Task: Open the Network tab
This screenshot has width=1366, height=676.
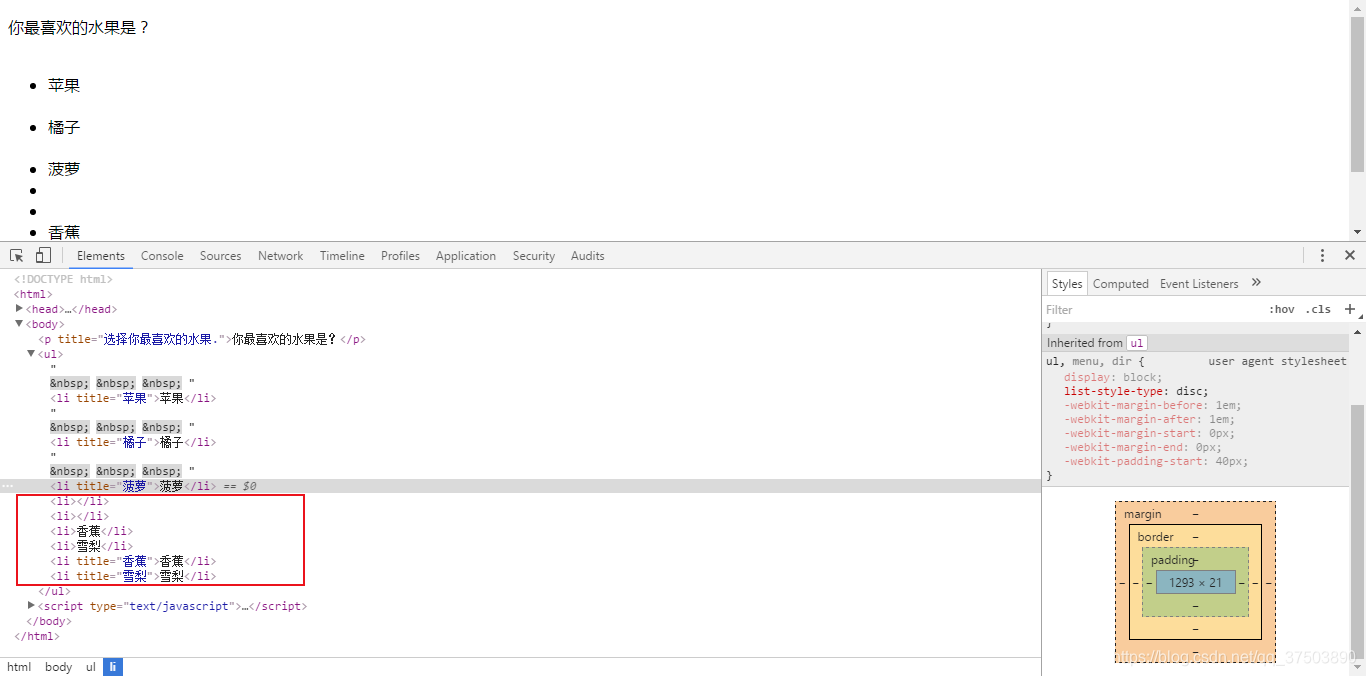Action: (x=280, y=256)
